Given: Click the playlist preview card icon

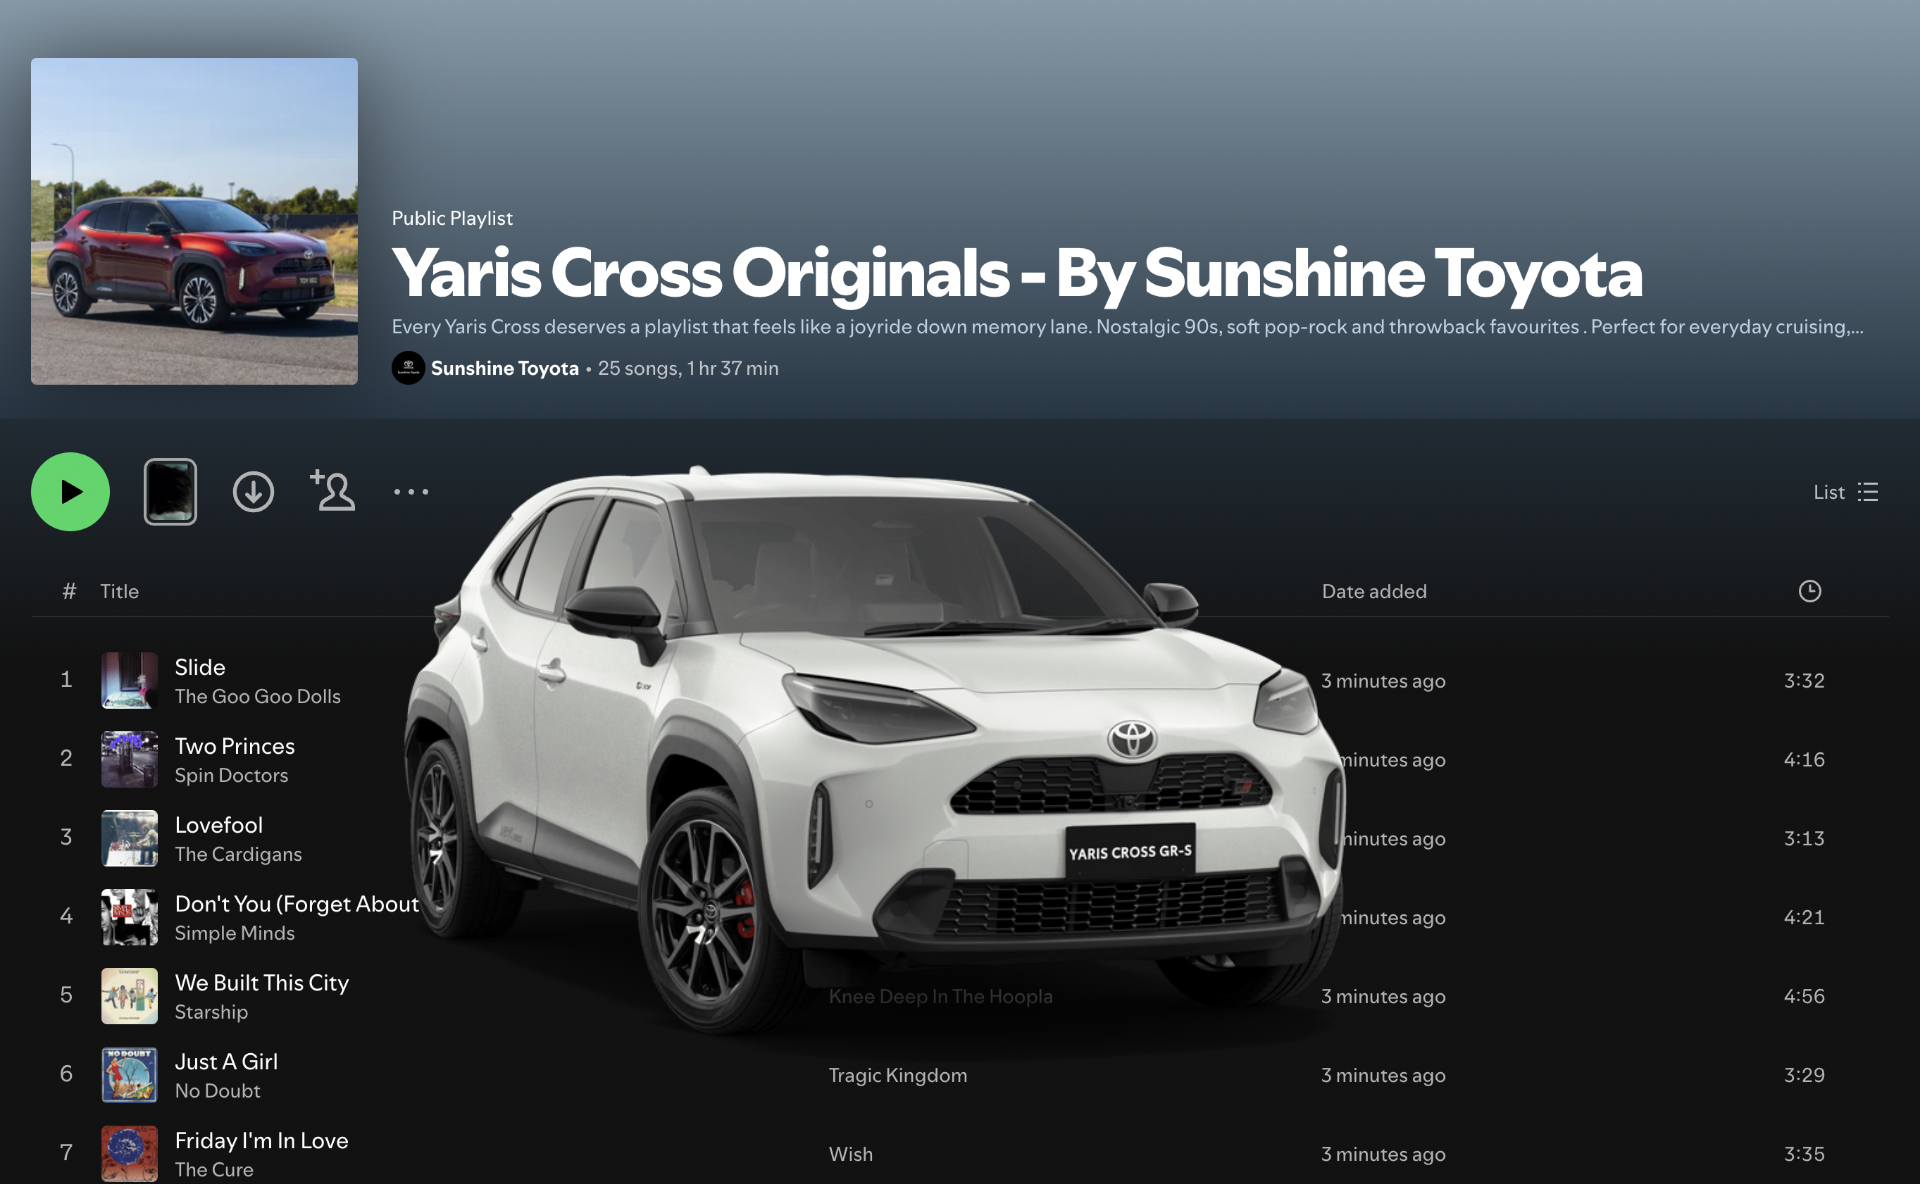Looking at the screenshot, I should point(170,491).
